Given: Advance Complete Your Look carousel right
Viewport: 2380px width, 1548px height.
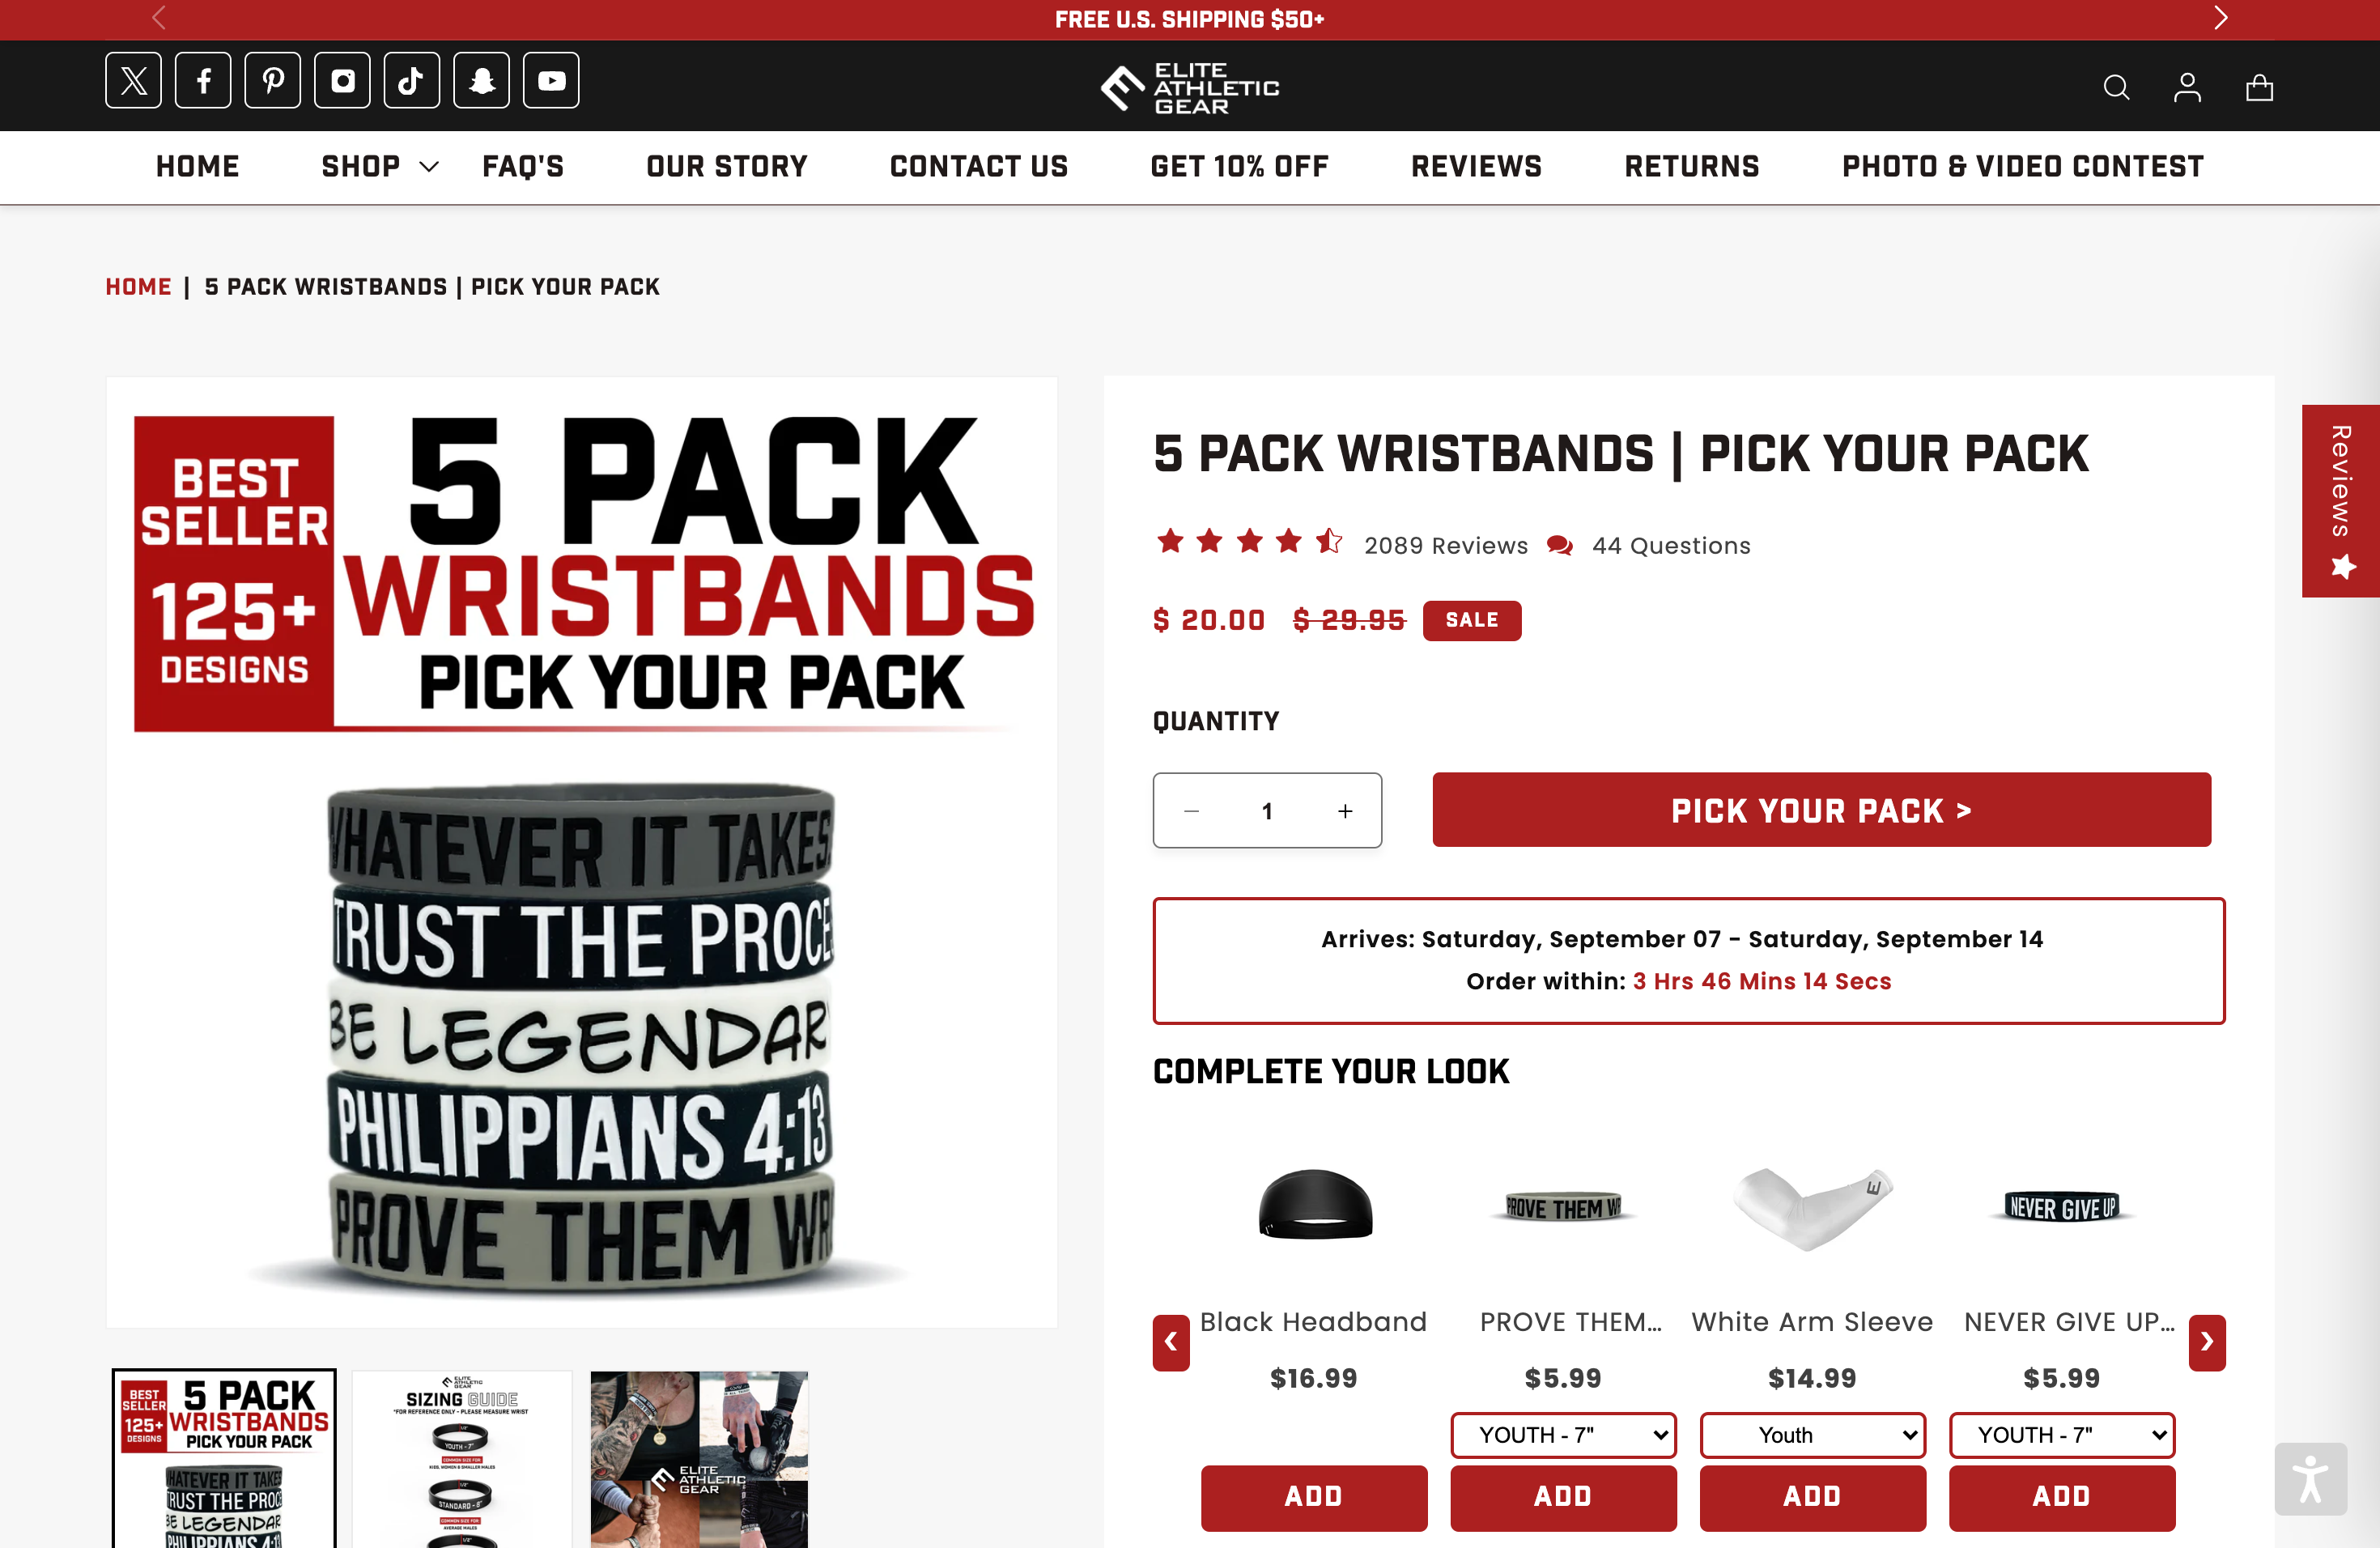Looking at the screenshot, I should (x=2206, y=1342).
